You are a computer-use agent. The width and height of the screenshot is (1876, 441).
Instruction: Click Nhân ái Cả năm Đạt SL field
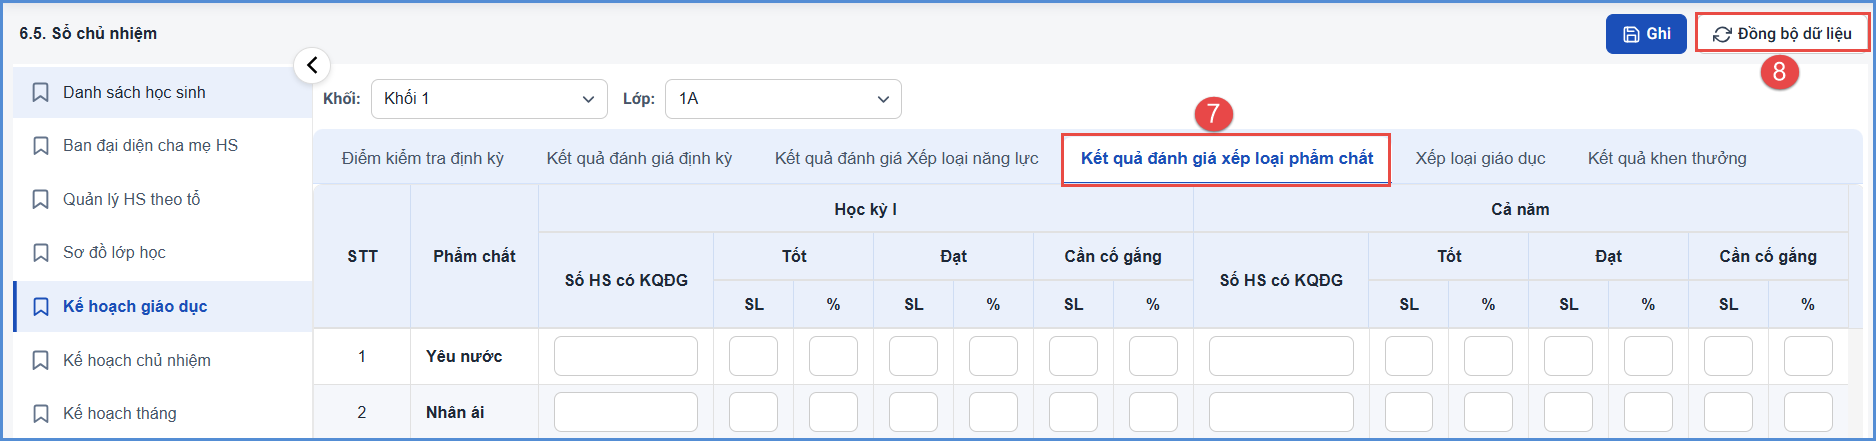(1568, 412)
